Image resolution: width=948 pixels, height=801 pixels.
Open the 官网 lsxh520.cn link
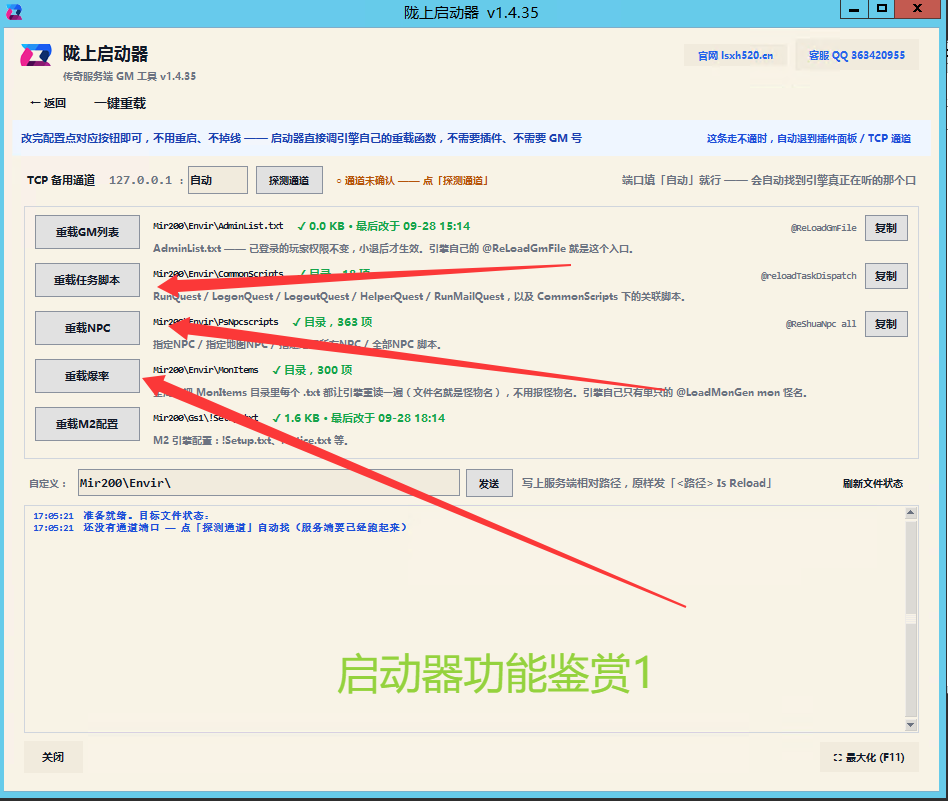735,56
